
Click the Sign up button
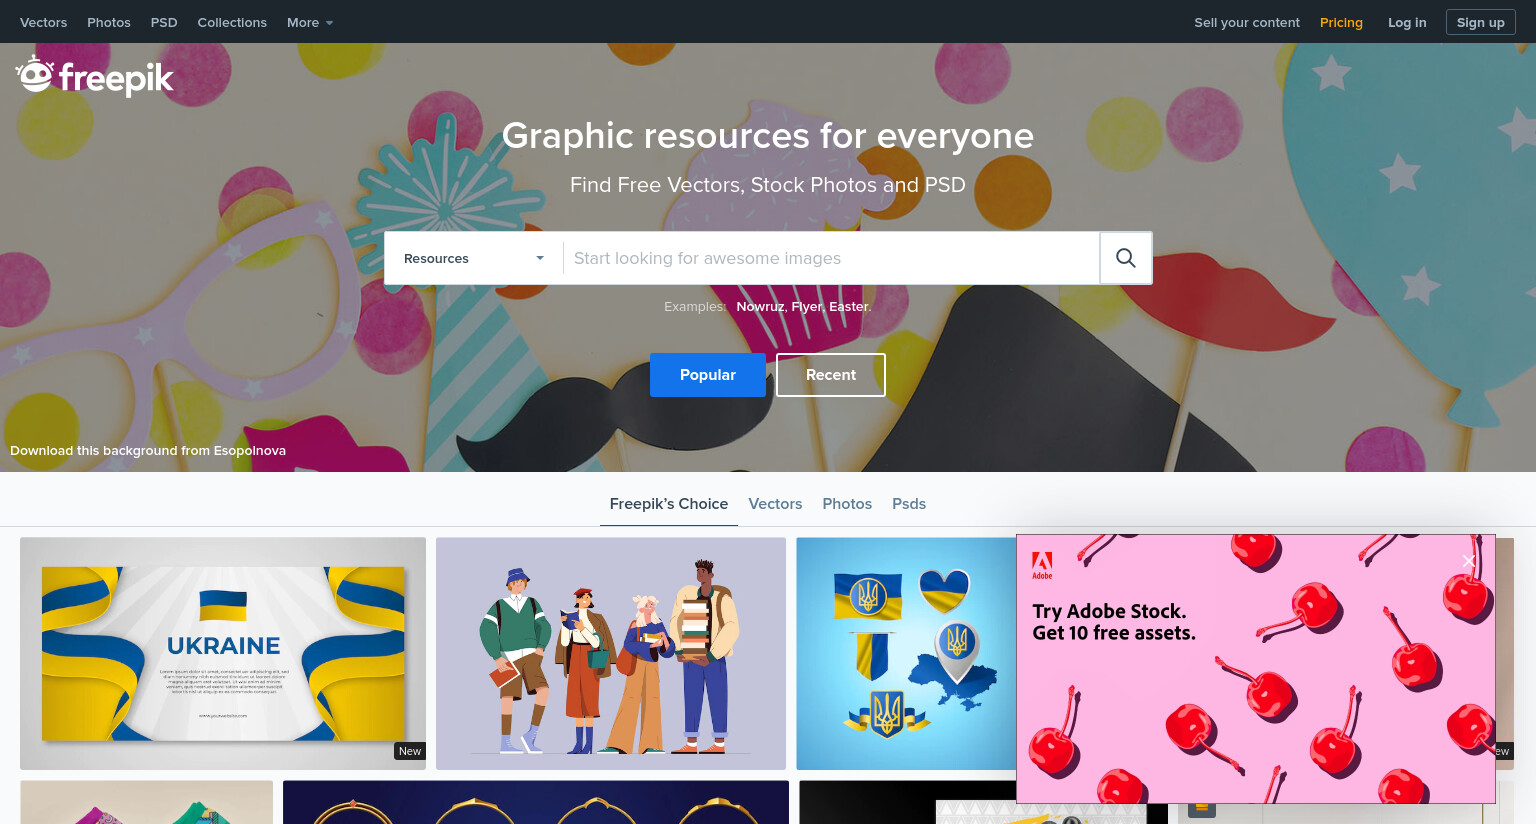click(x=1481, y=22)
